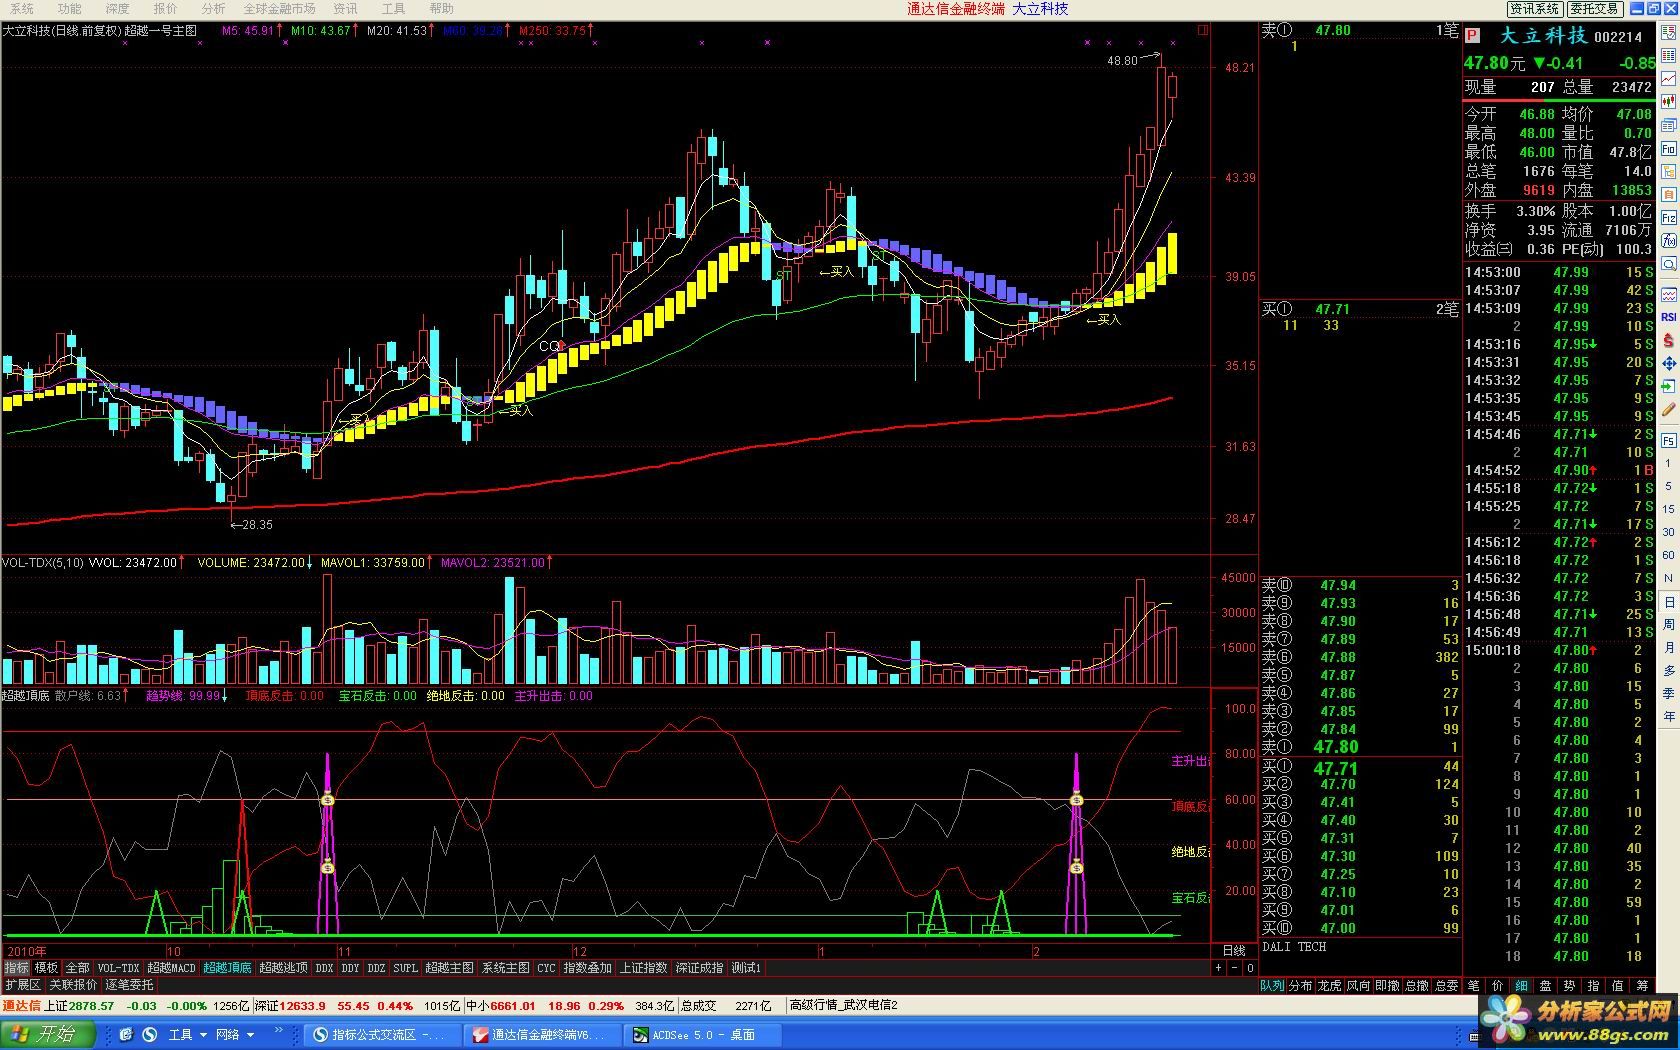
Task: Switch to the 分布 panel tab
Action: click(x=1300, y=986)
